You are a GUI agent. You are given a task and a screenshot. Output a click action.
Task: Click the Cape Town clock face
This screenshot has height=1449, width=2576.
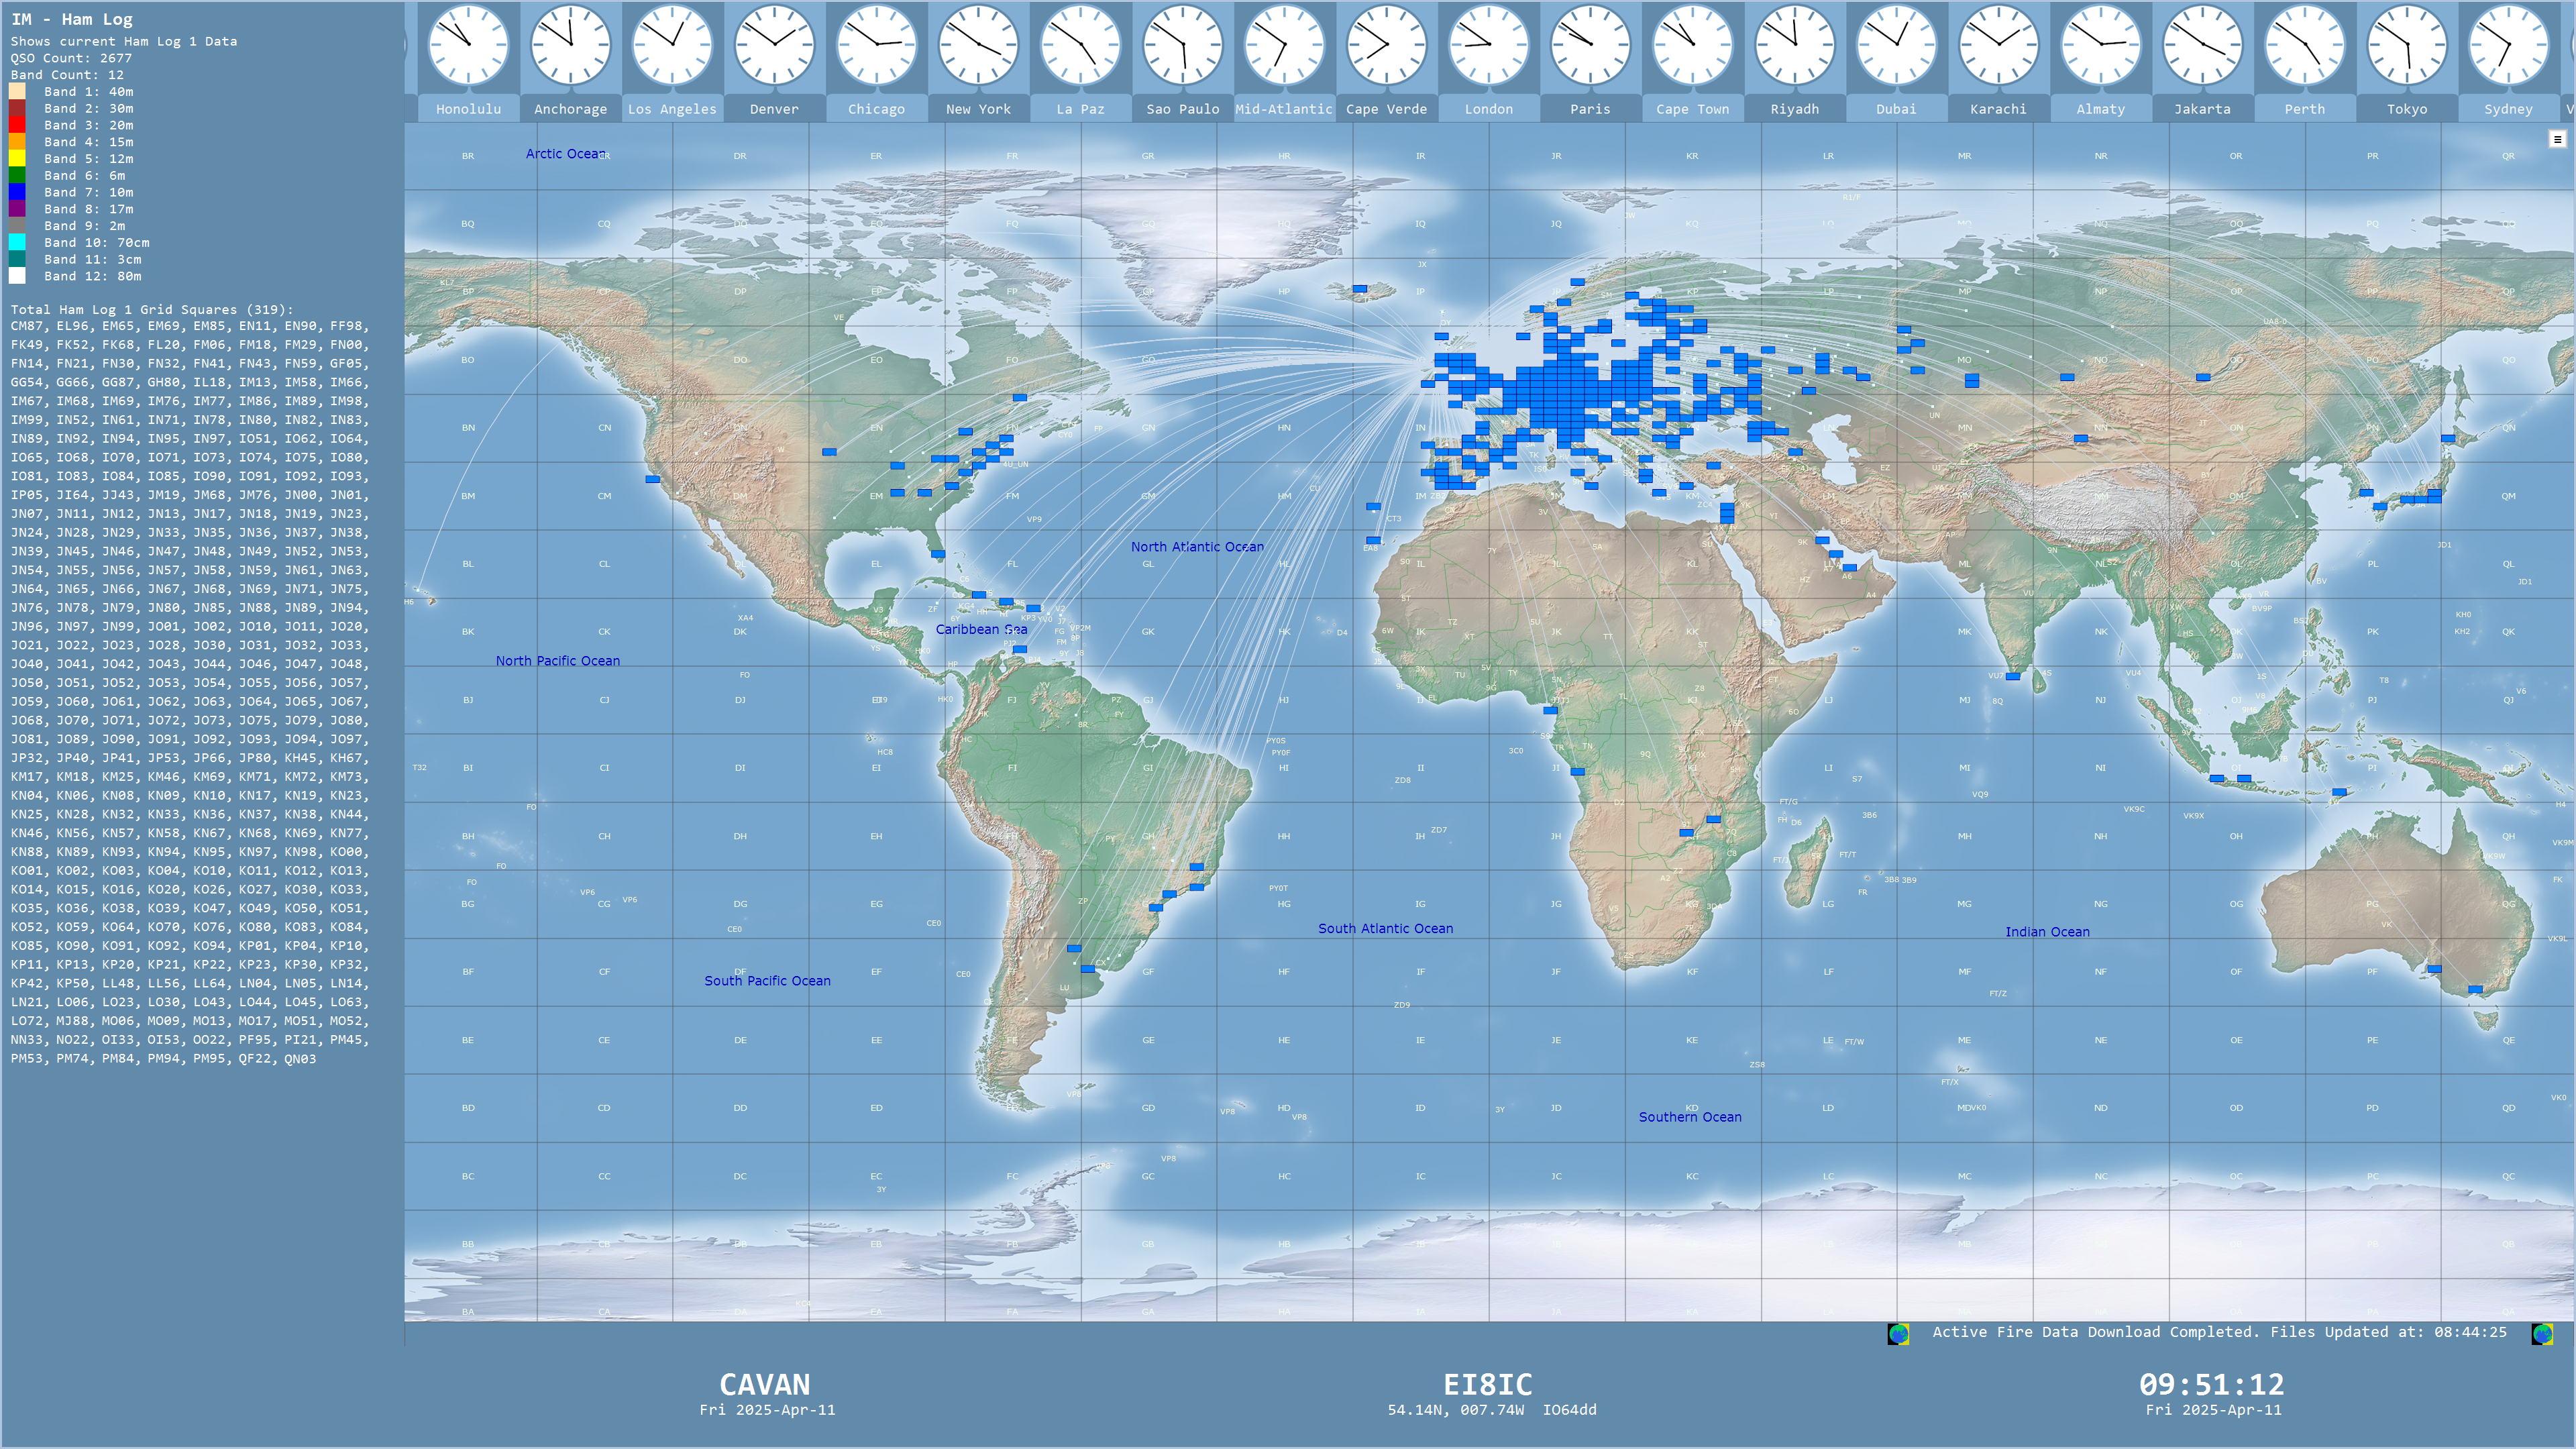tap(1692, 45)
